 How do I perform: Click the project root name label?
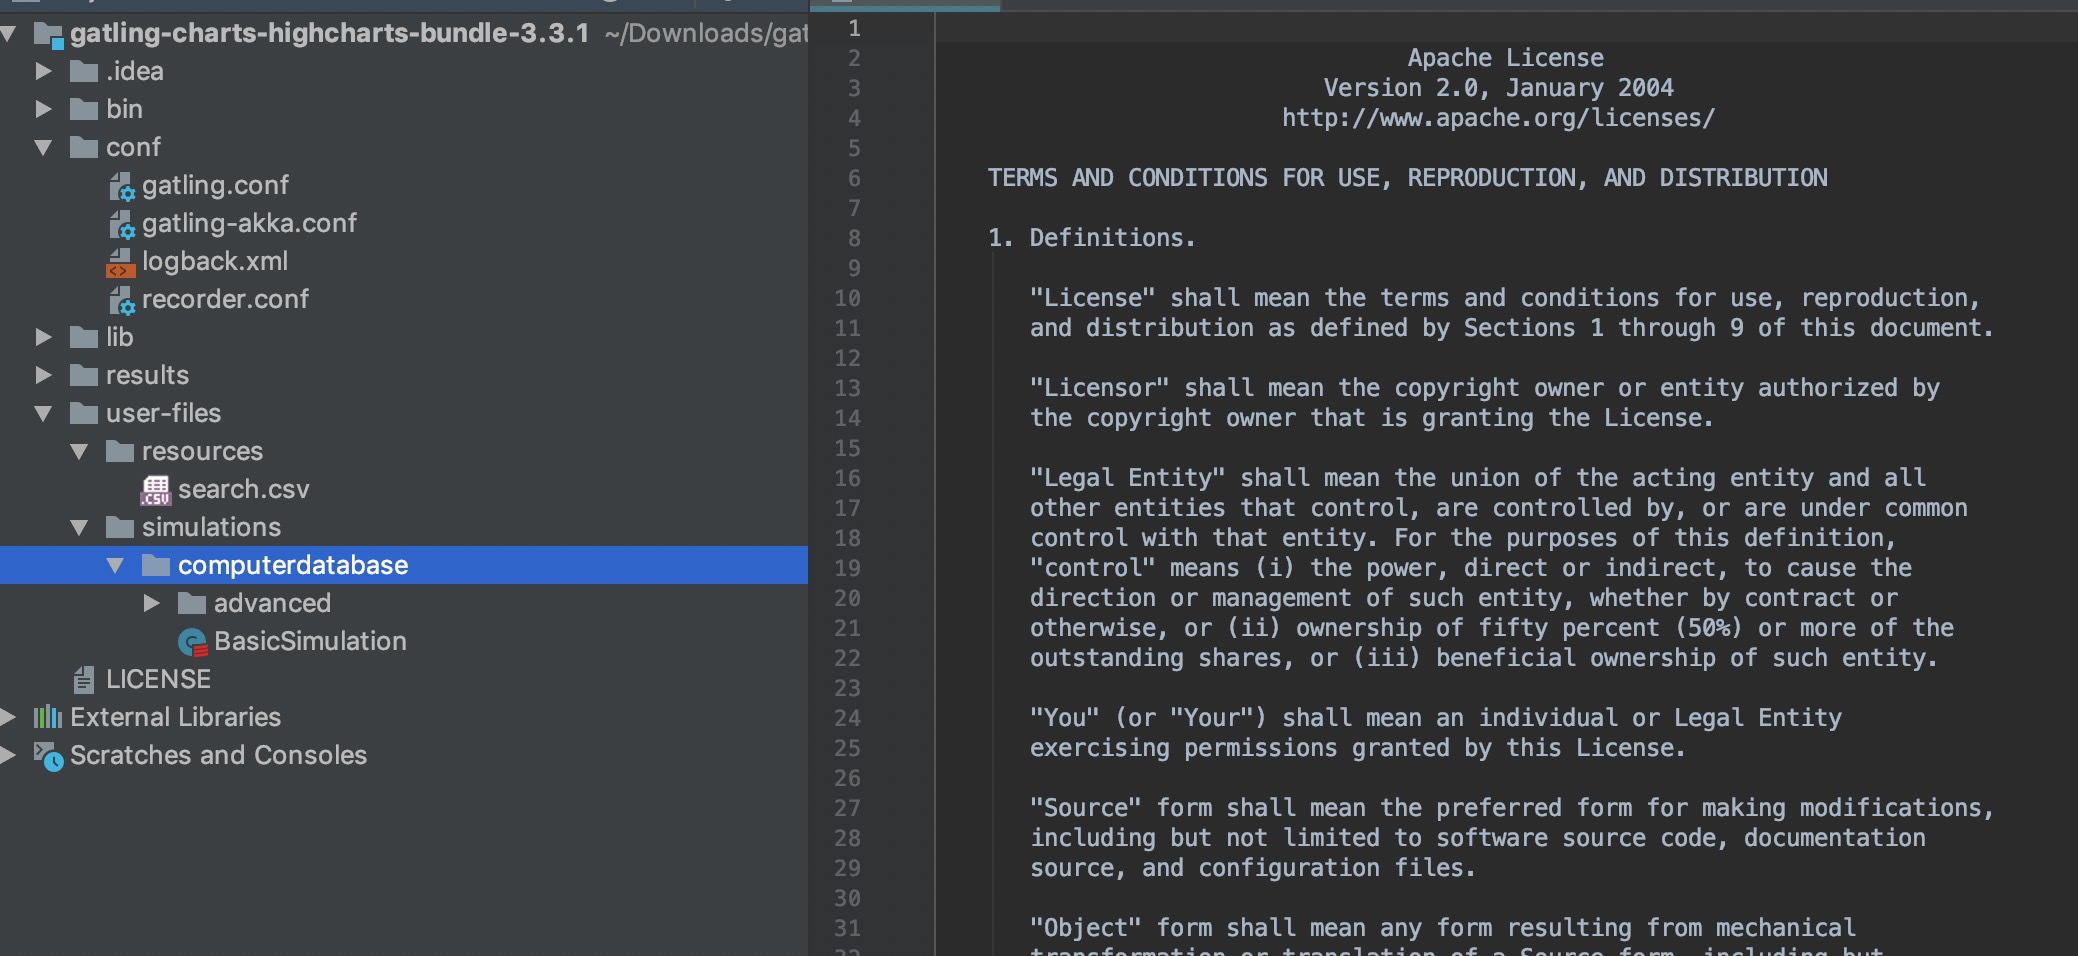coord(329,33)
